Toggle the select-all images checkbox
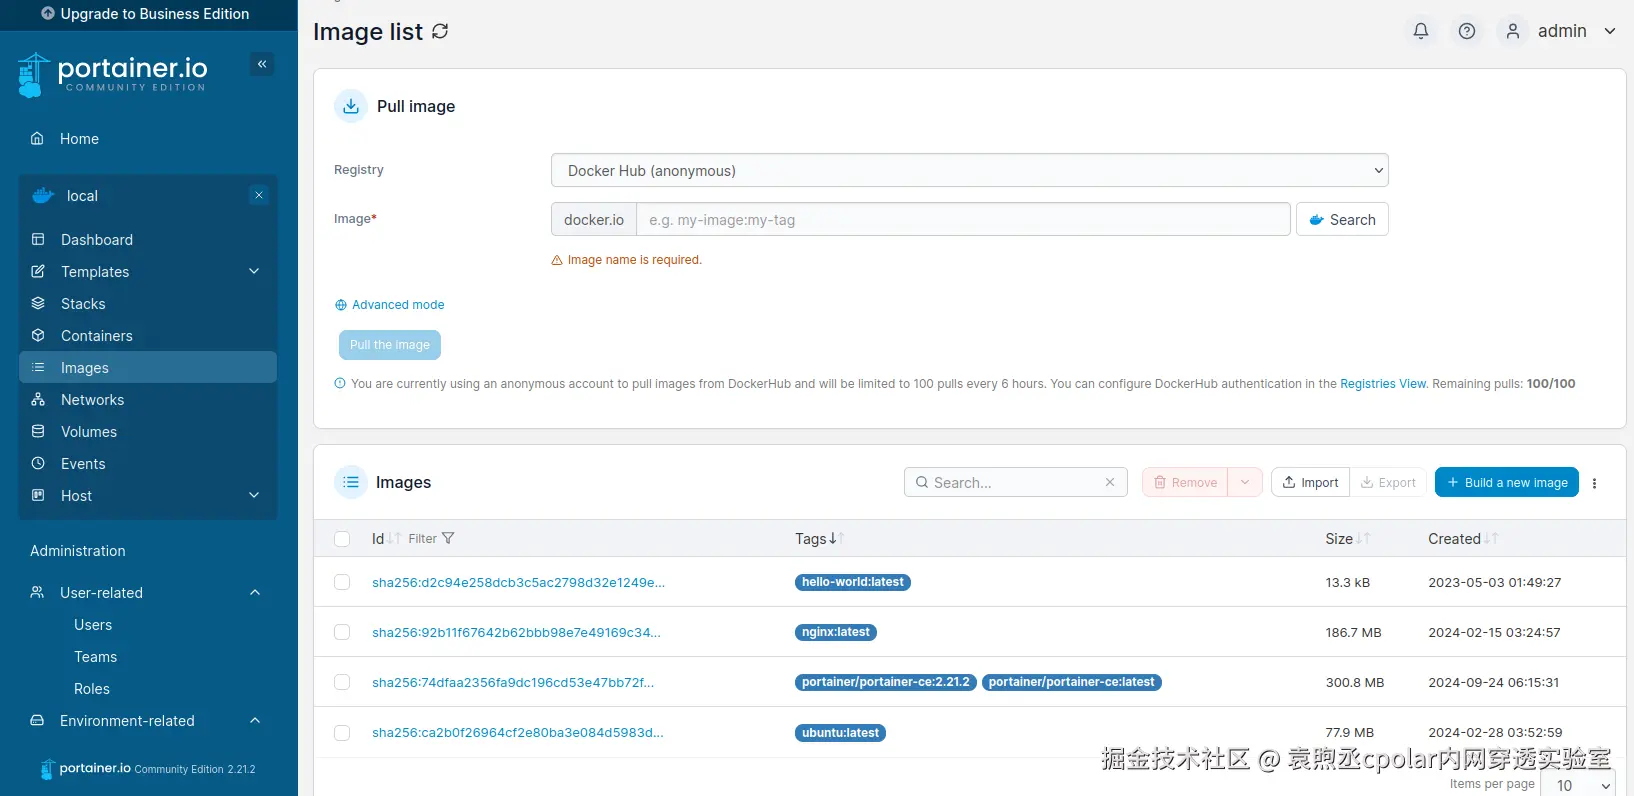The width and height of the screenshot is (1634, 796). (x=342, y=539)
